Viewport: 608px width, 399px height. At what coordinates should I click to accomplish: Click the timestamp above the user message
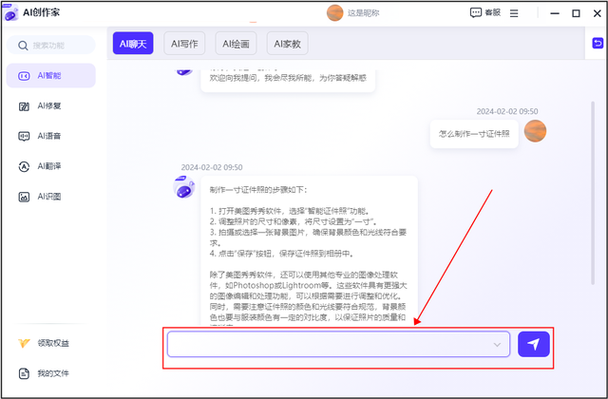[507, 111]
